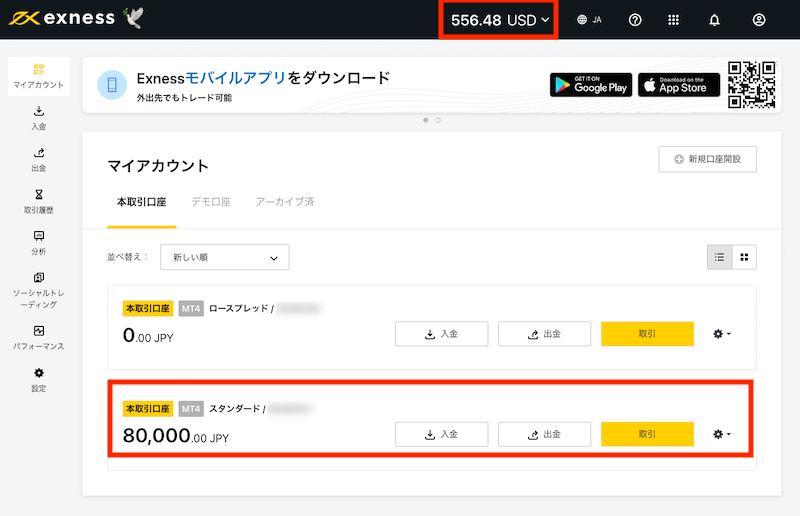Switch to 本取引口座 tab
The width and height of the screenshot is (800, 516).
(x=141, y=202)
